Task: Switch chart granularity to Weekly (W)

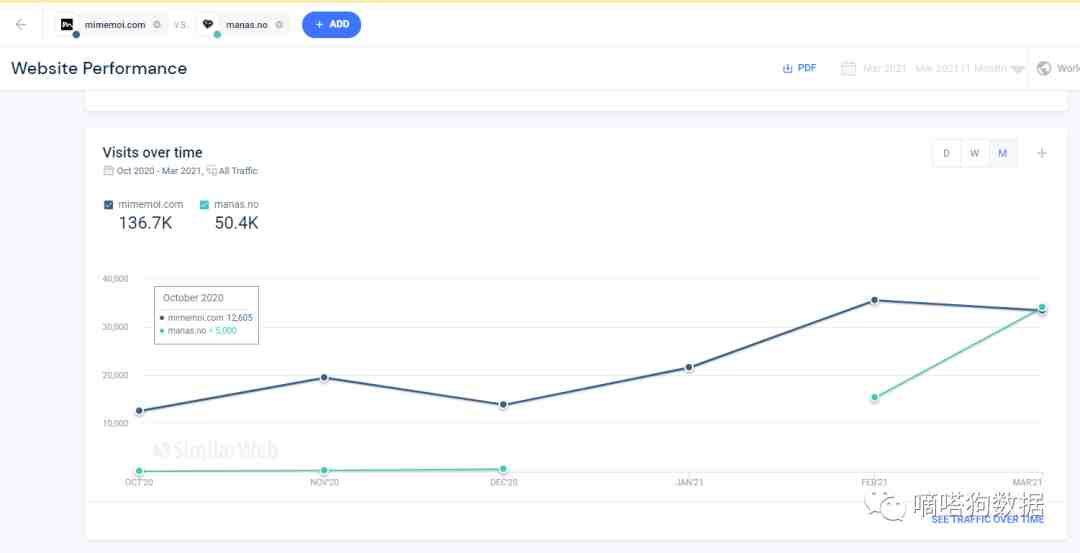Action: (x=975, y=153)
